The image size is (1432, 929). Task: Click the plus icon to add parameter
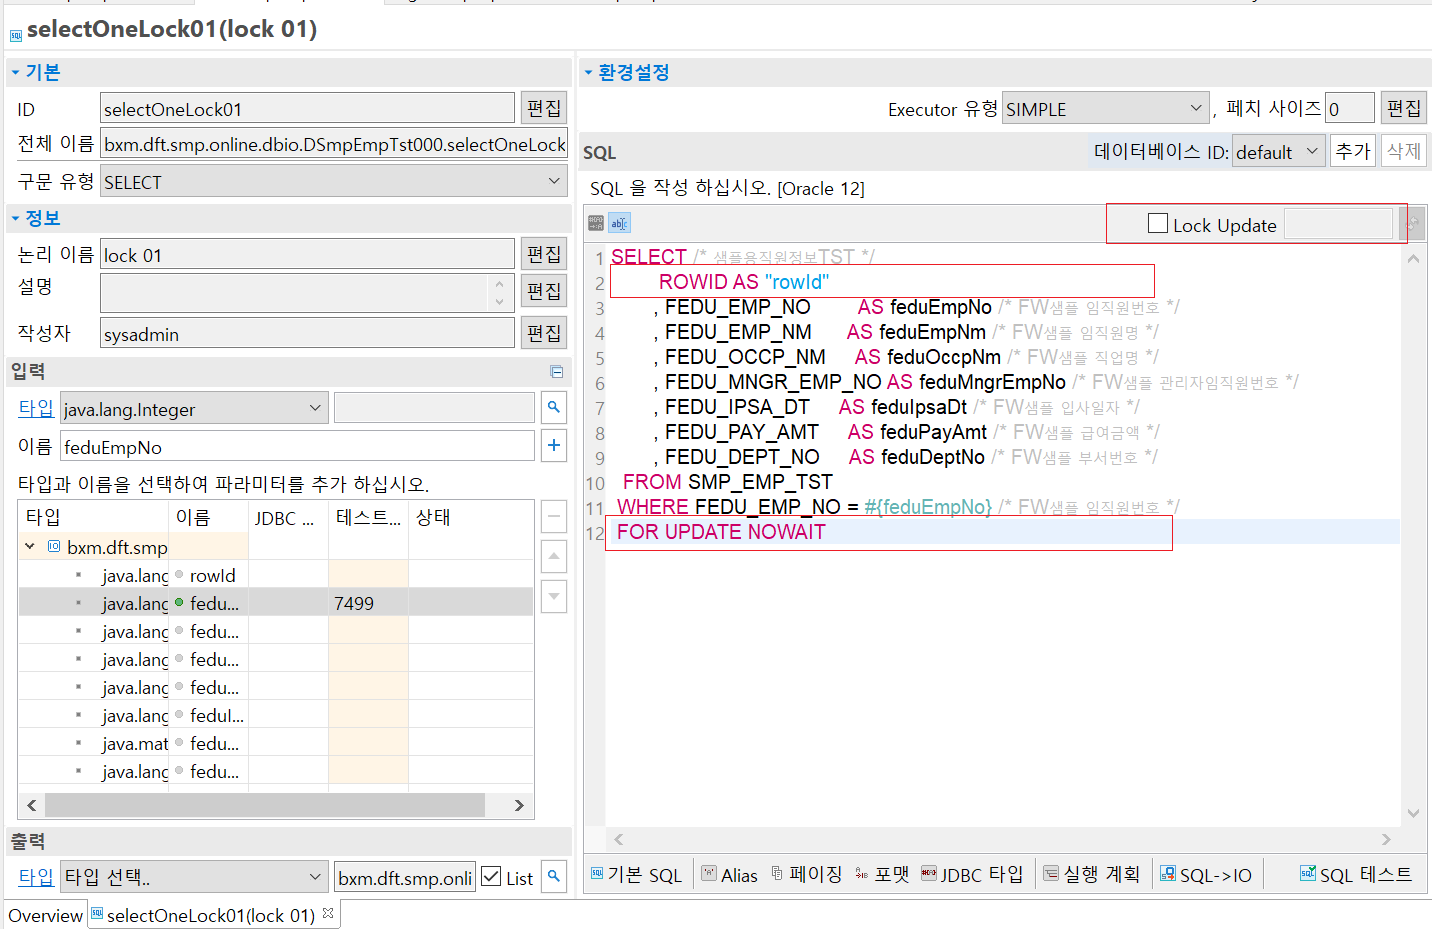pos(554,445)
